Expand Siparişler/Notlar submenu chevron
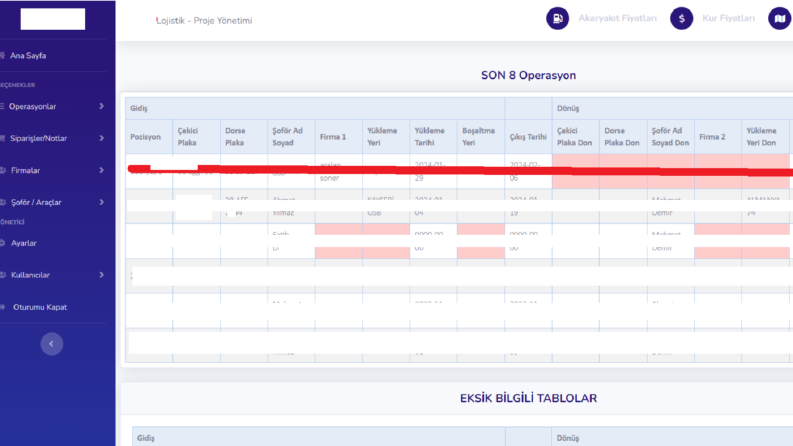The image size is (793, 446). coord(101,138)
